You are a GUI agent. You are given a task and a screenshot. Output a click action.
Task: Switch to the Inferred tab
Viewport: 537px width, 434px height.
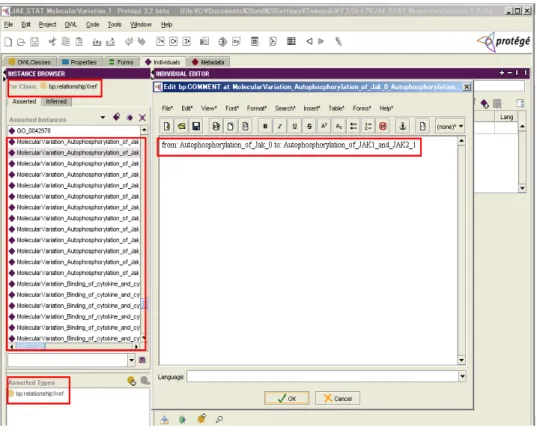[56, 101]
